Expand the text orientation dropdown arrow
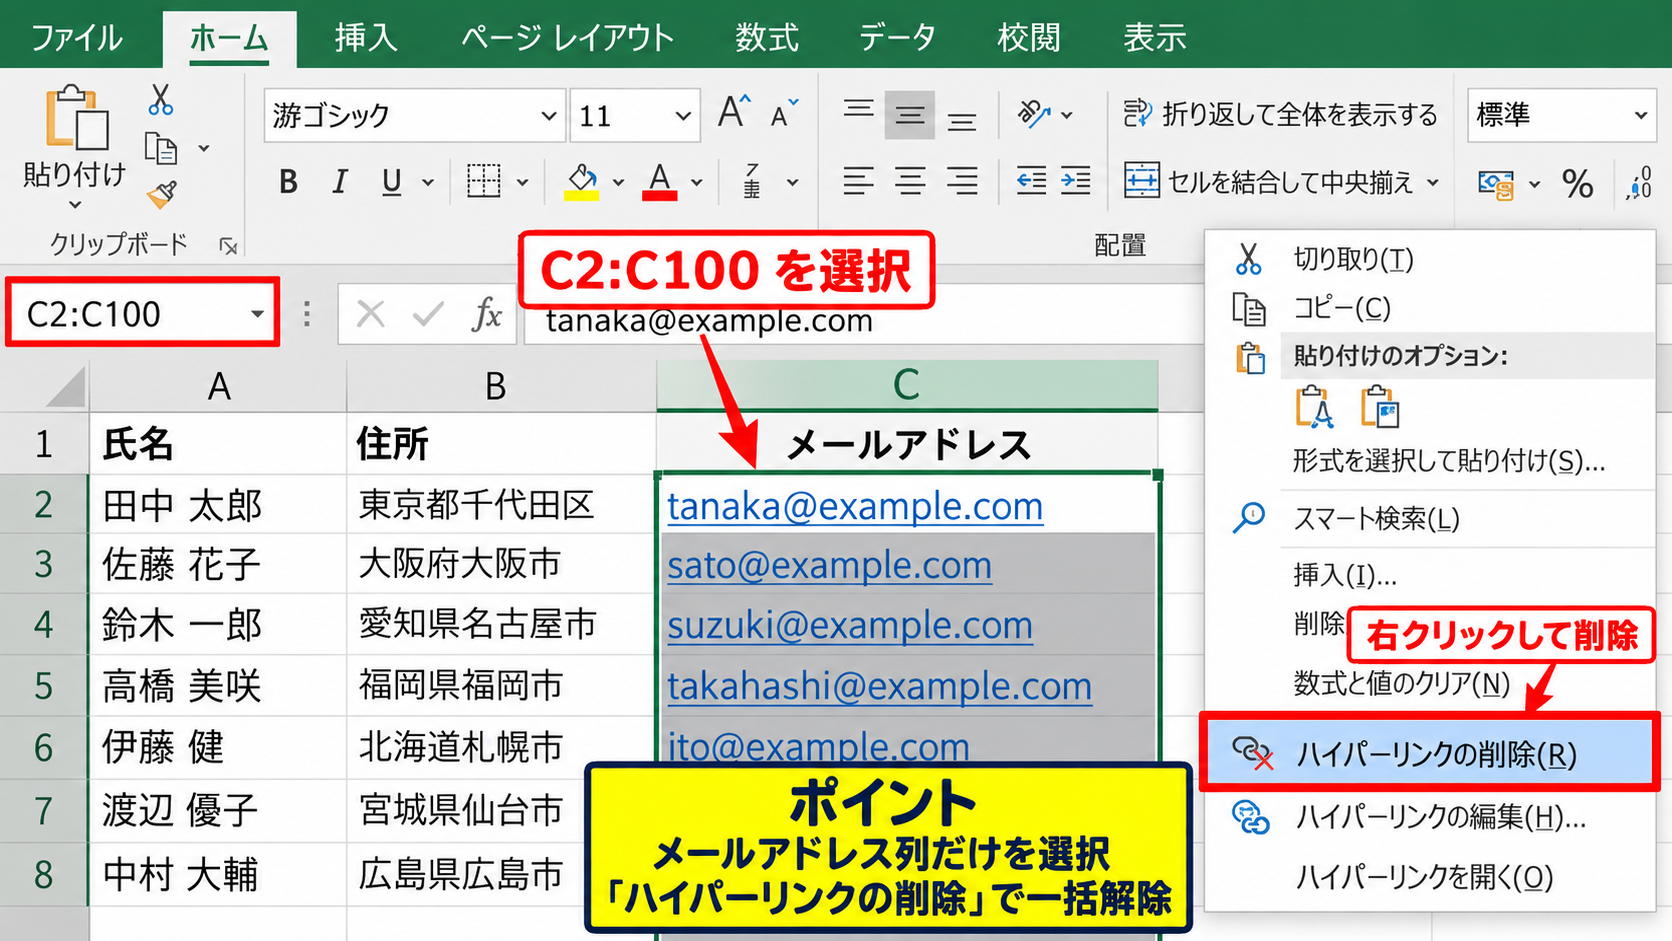Viewport: 1672px width, 941px height. point(1067,115)
